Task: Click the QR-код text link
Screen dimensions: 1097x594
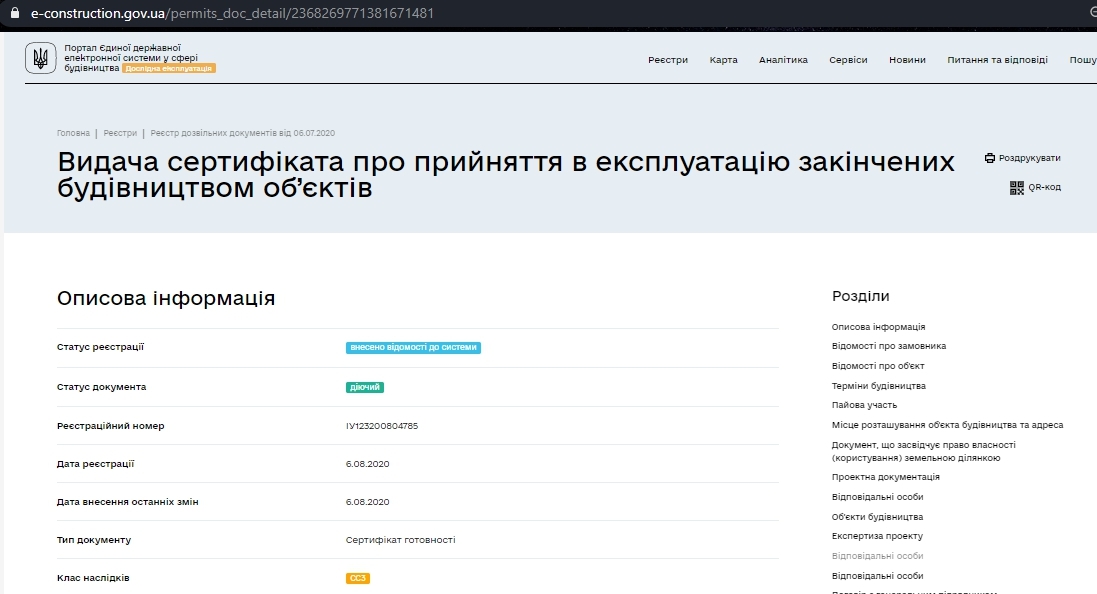Action: (1045, 188)
